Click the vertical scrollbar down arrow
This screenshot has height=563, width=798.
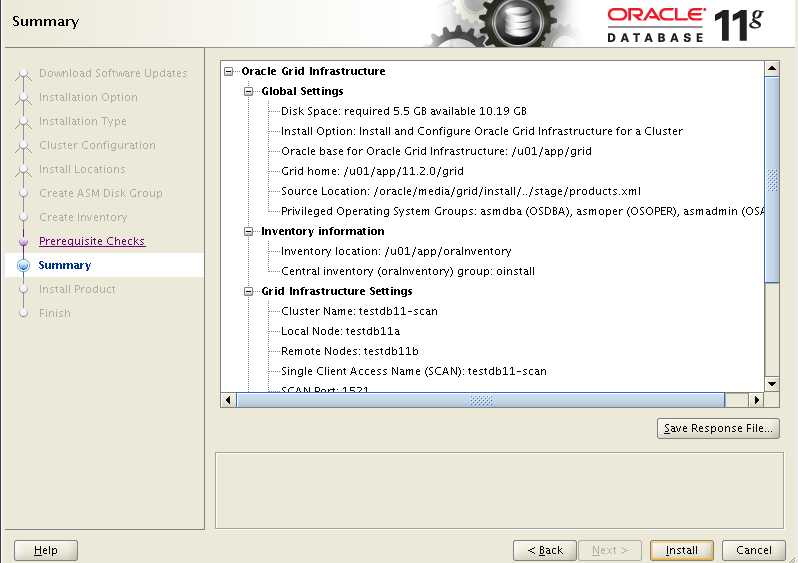tap(772, 384)
